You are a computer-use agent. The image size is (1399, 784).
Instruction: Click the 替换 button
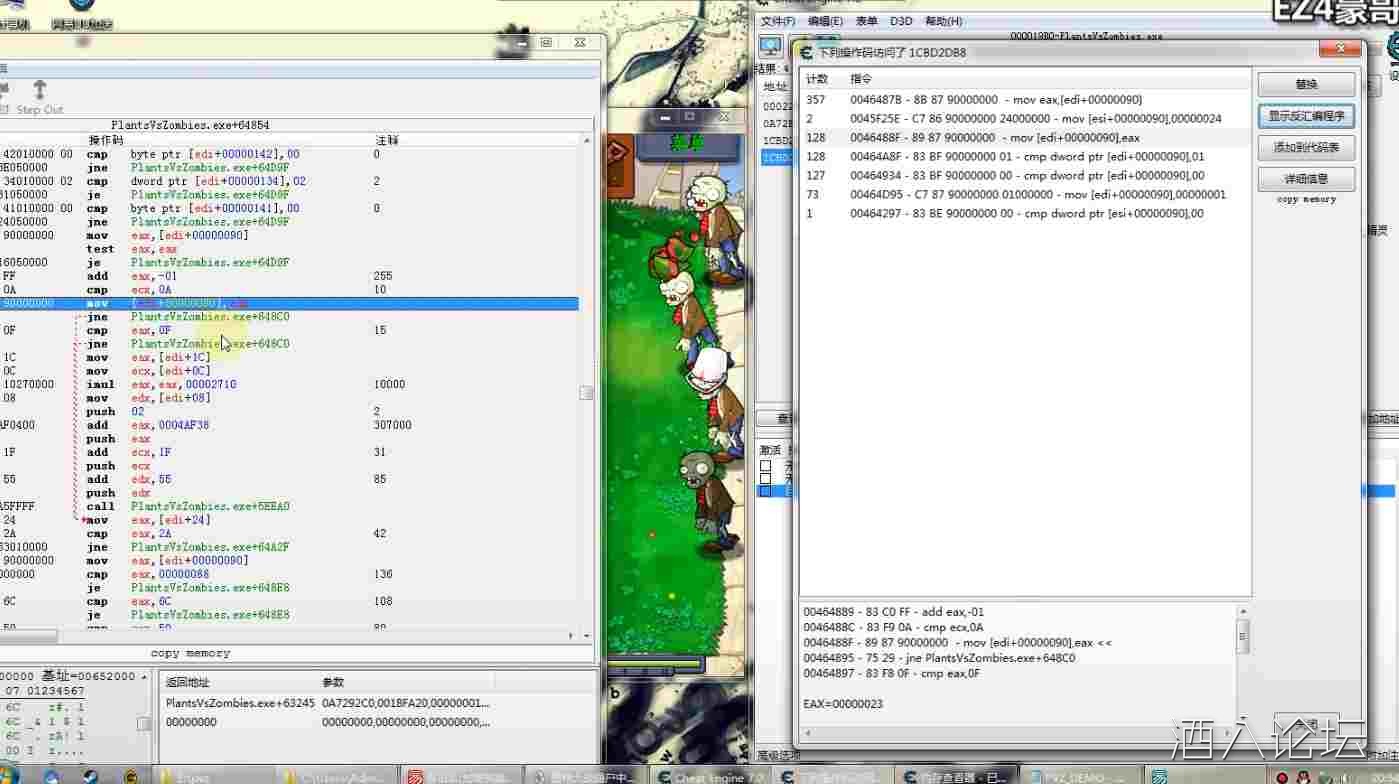1306,84
